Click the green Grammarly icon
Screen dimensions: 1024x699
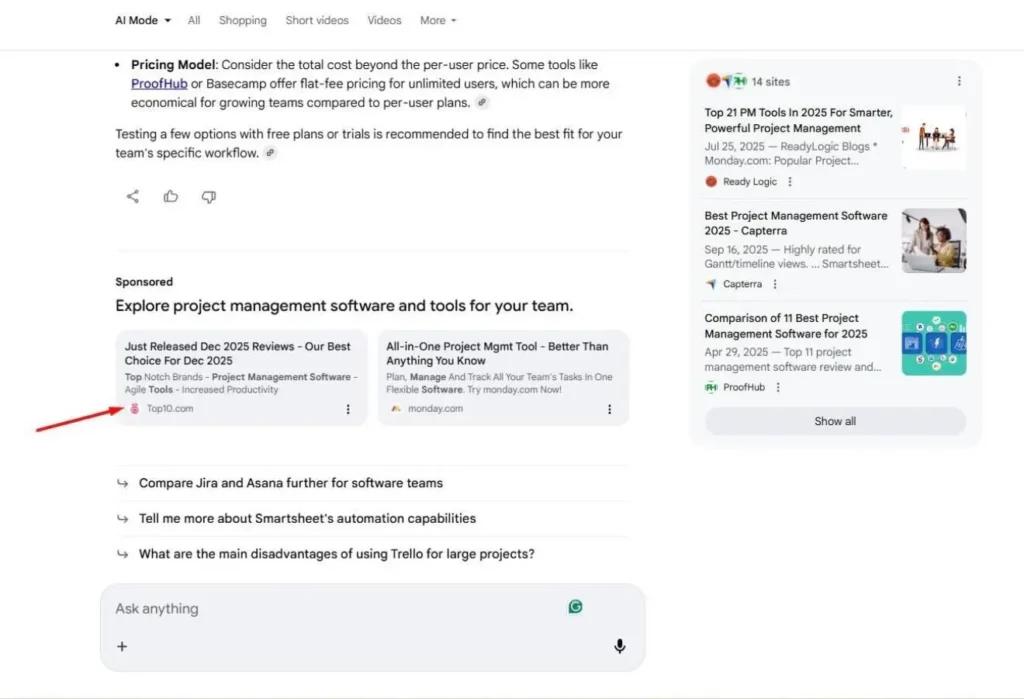coord(575,606)
